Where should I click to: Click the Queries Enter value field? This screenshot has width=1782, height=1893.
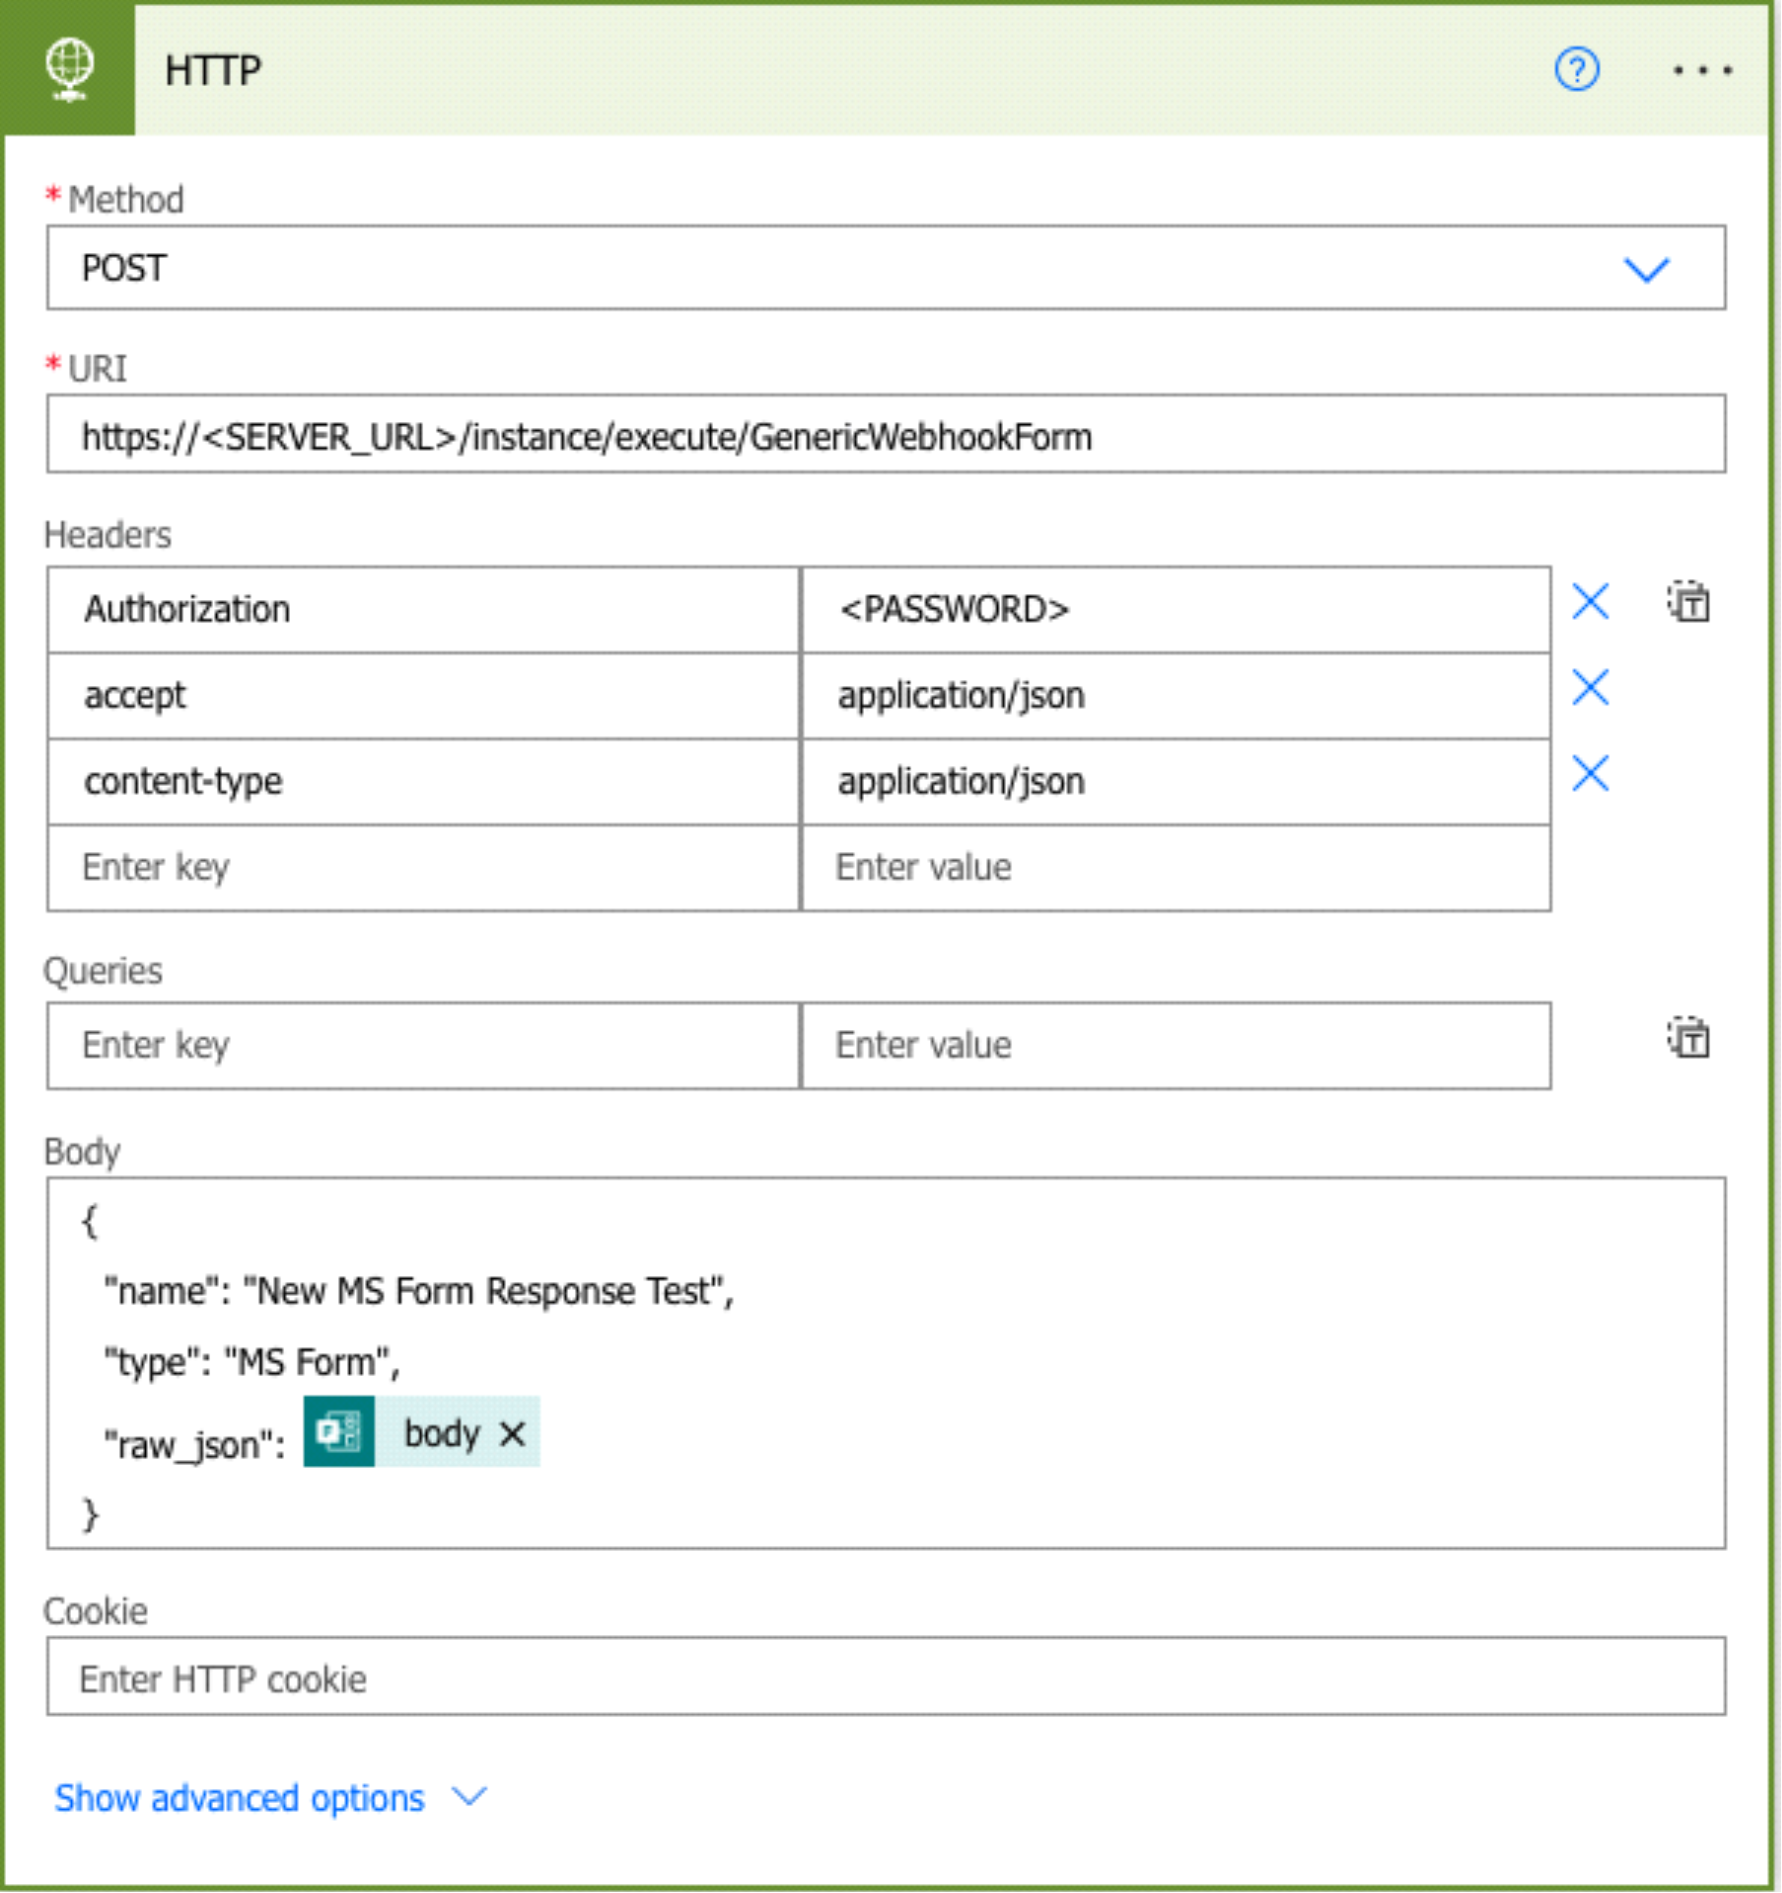point(1175,1045)
